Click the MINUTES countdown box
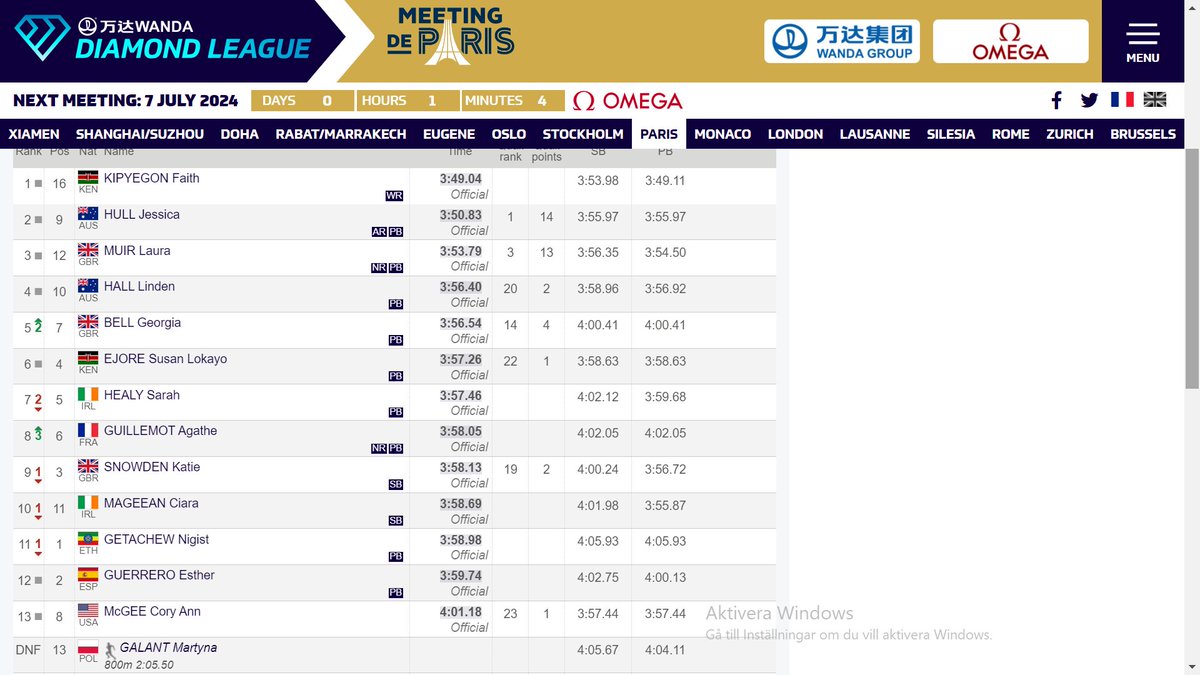 tap(511, 101)
